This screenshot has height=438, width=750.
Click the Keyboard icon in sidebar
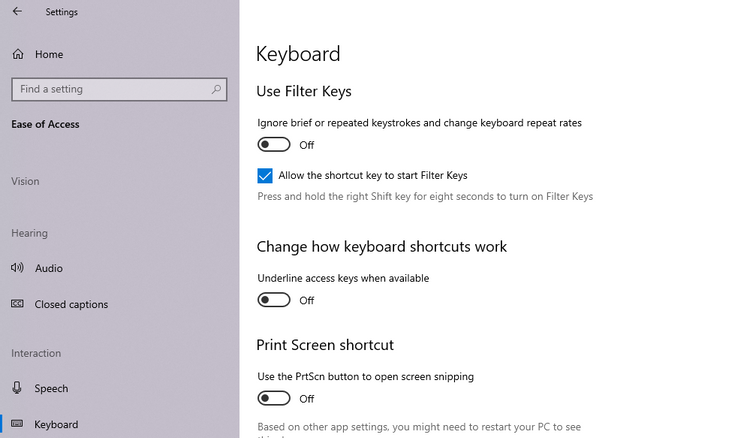18,424
